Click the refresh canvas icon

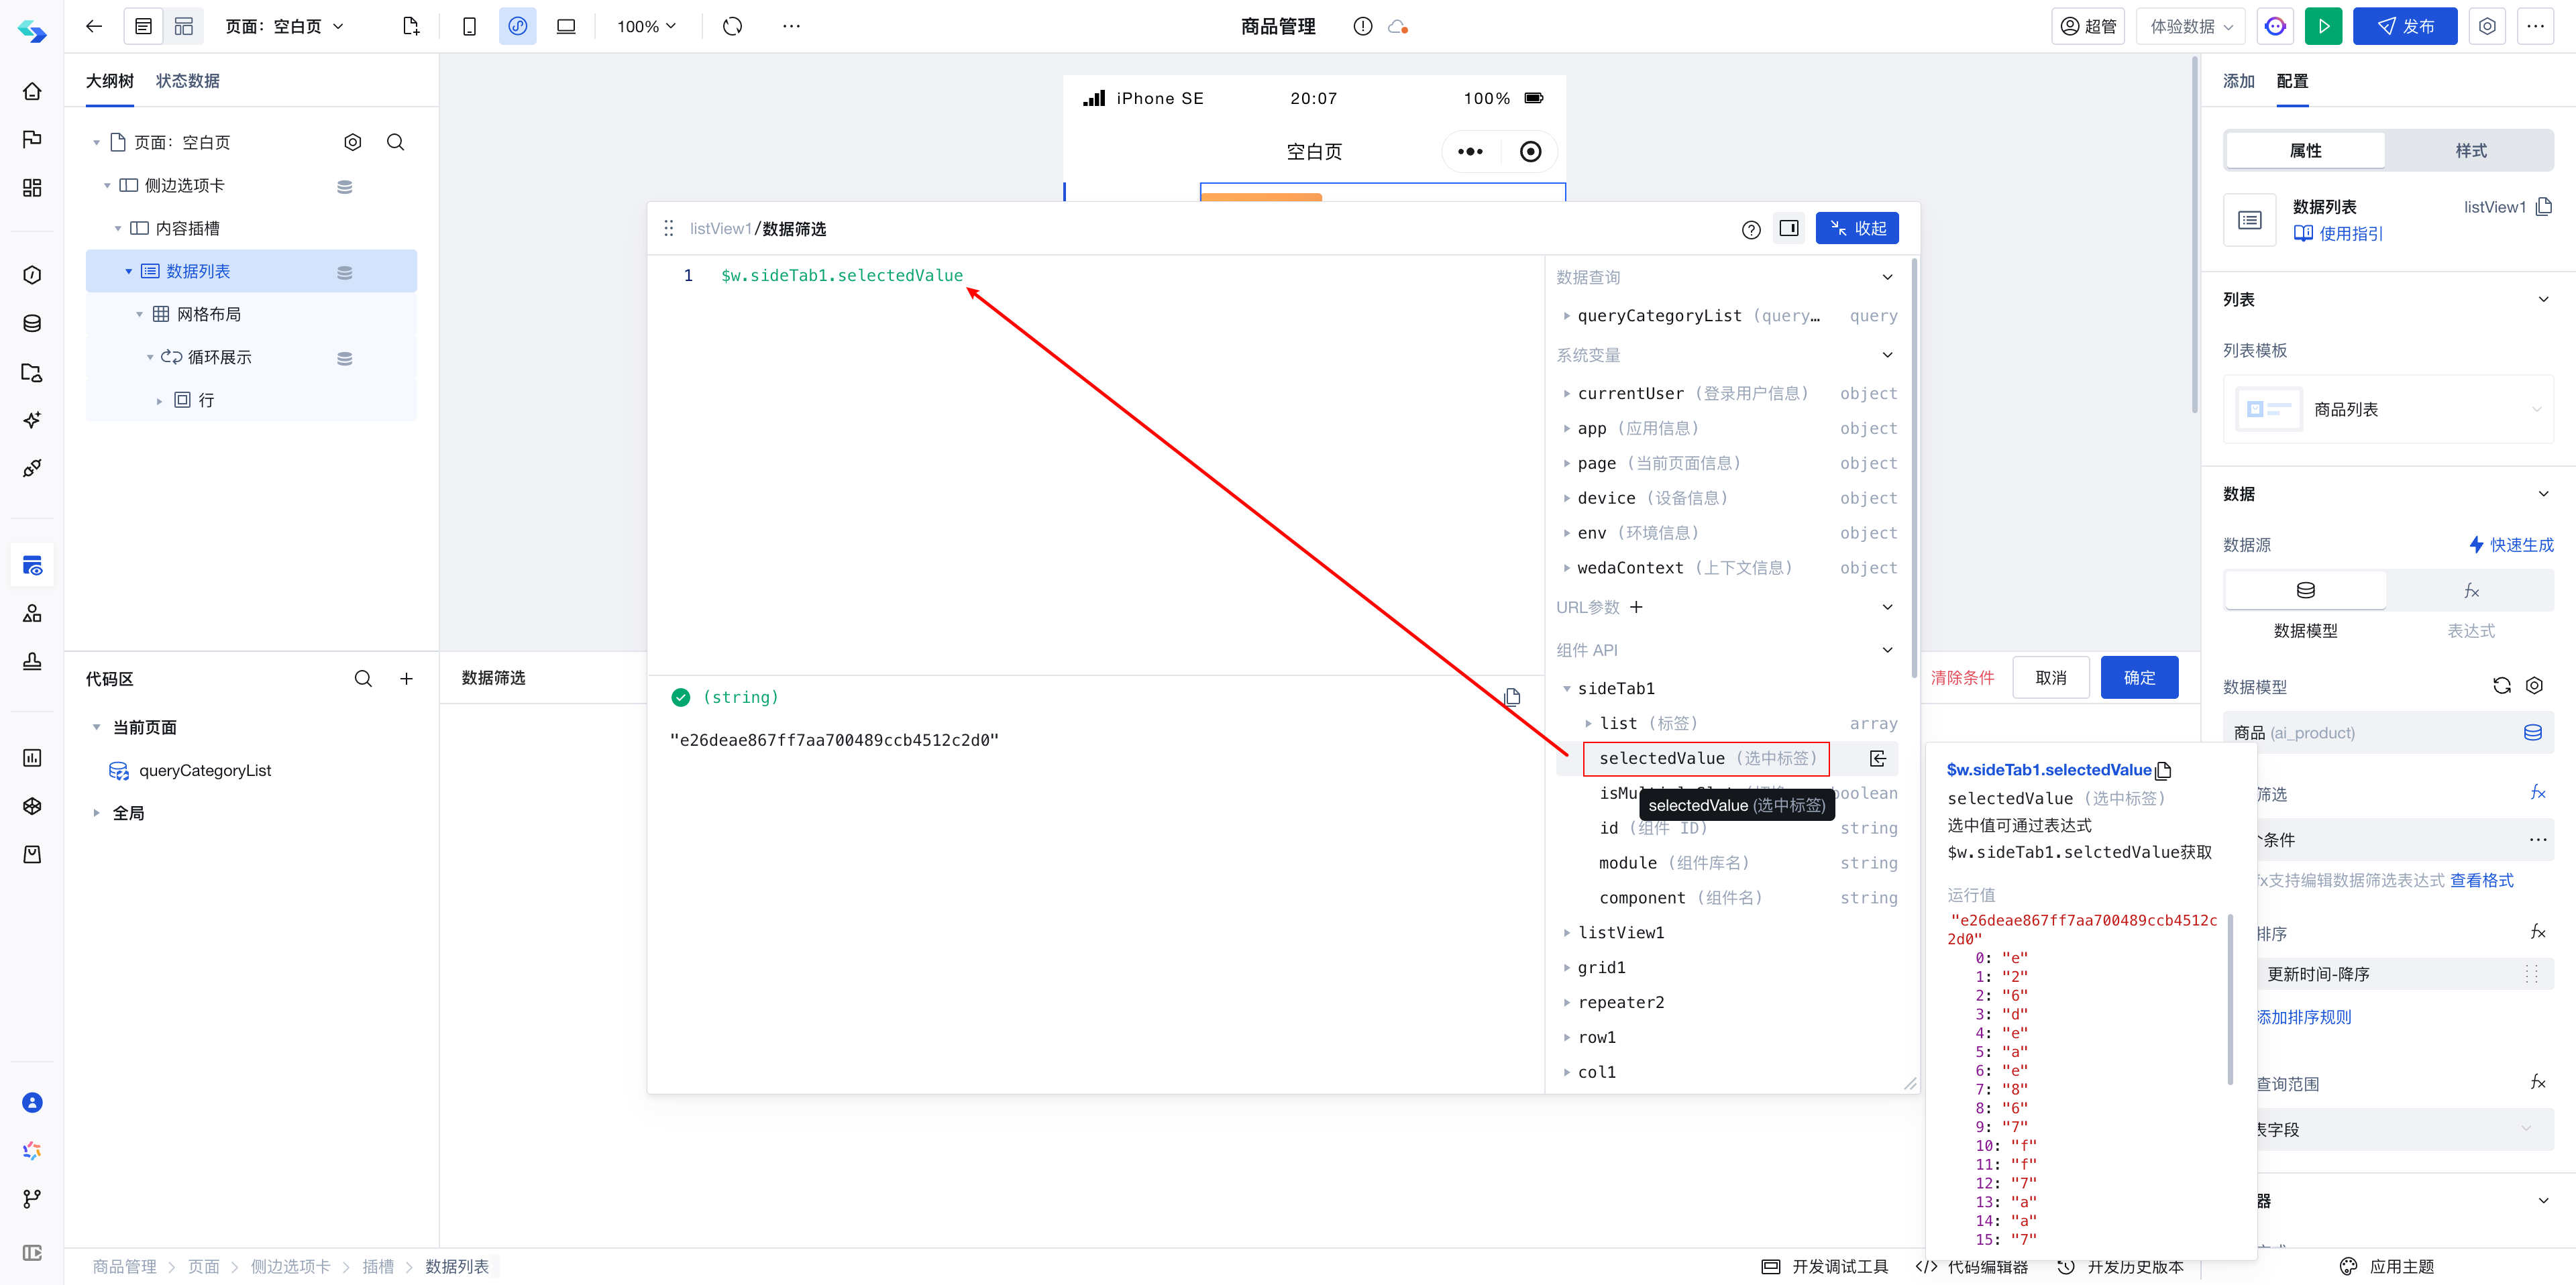[x=732, y=27]
